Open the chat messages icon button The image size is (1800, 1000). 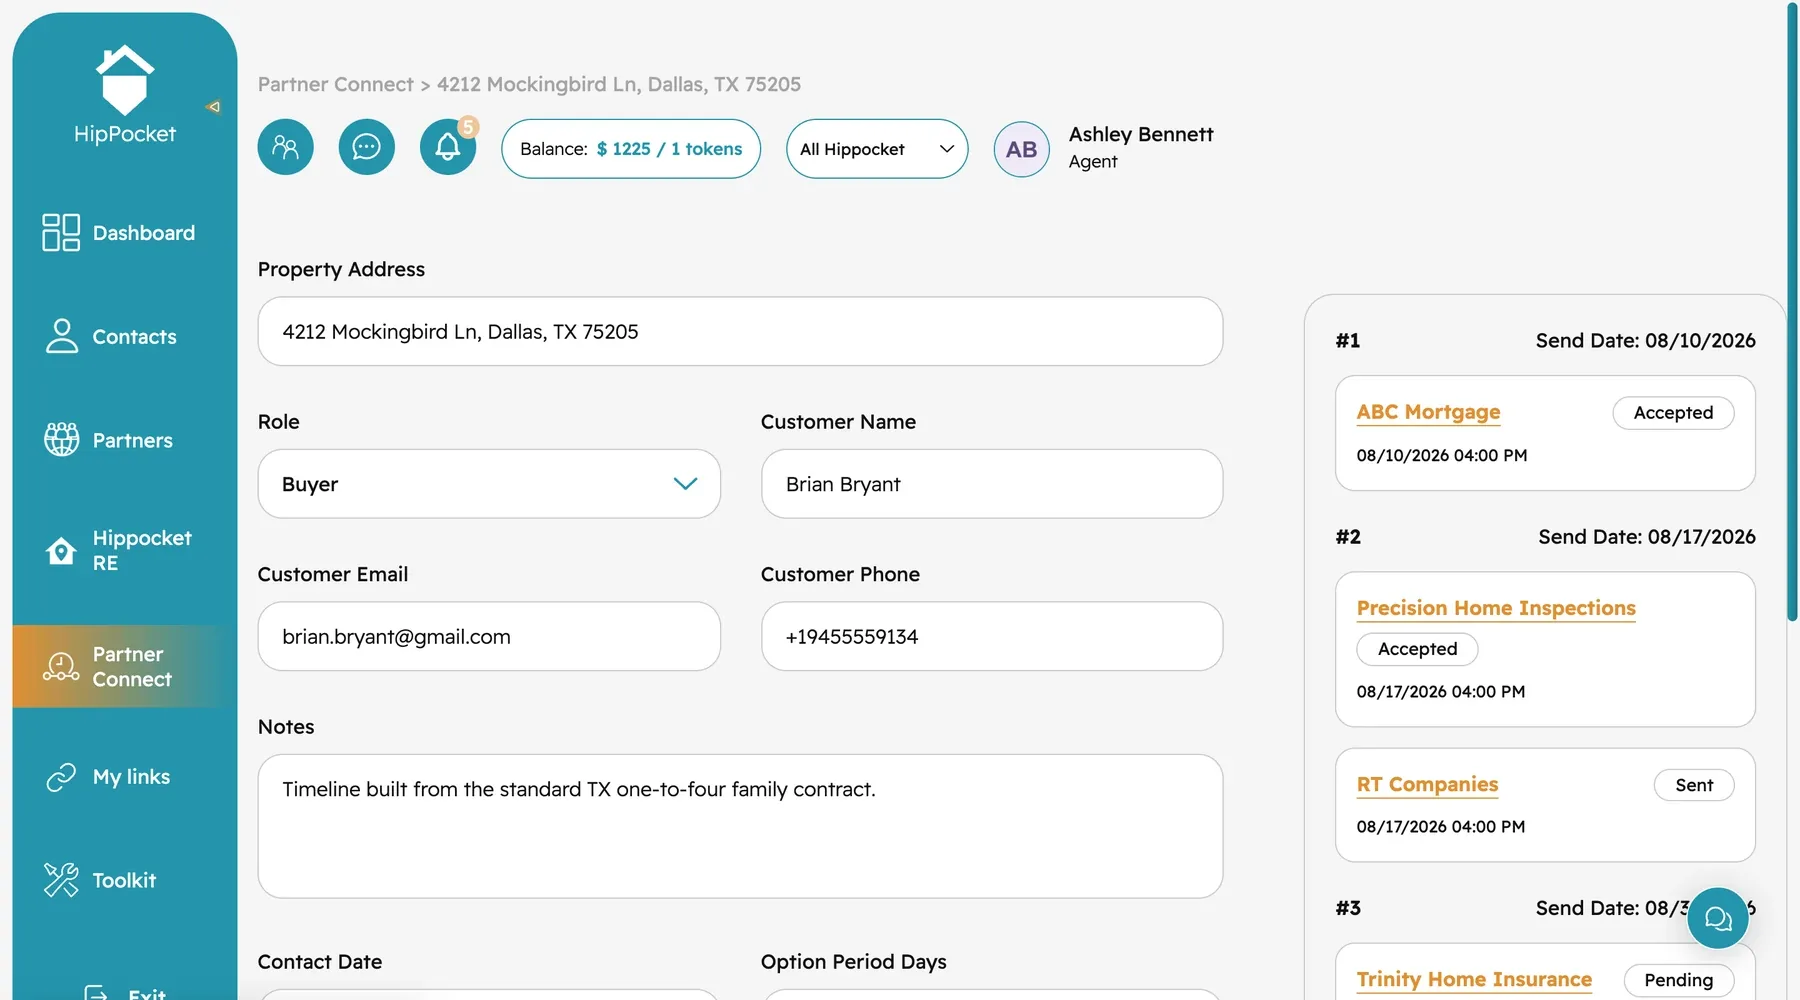(x=367, y=148)
